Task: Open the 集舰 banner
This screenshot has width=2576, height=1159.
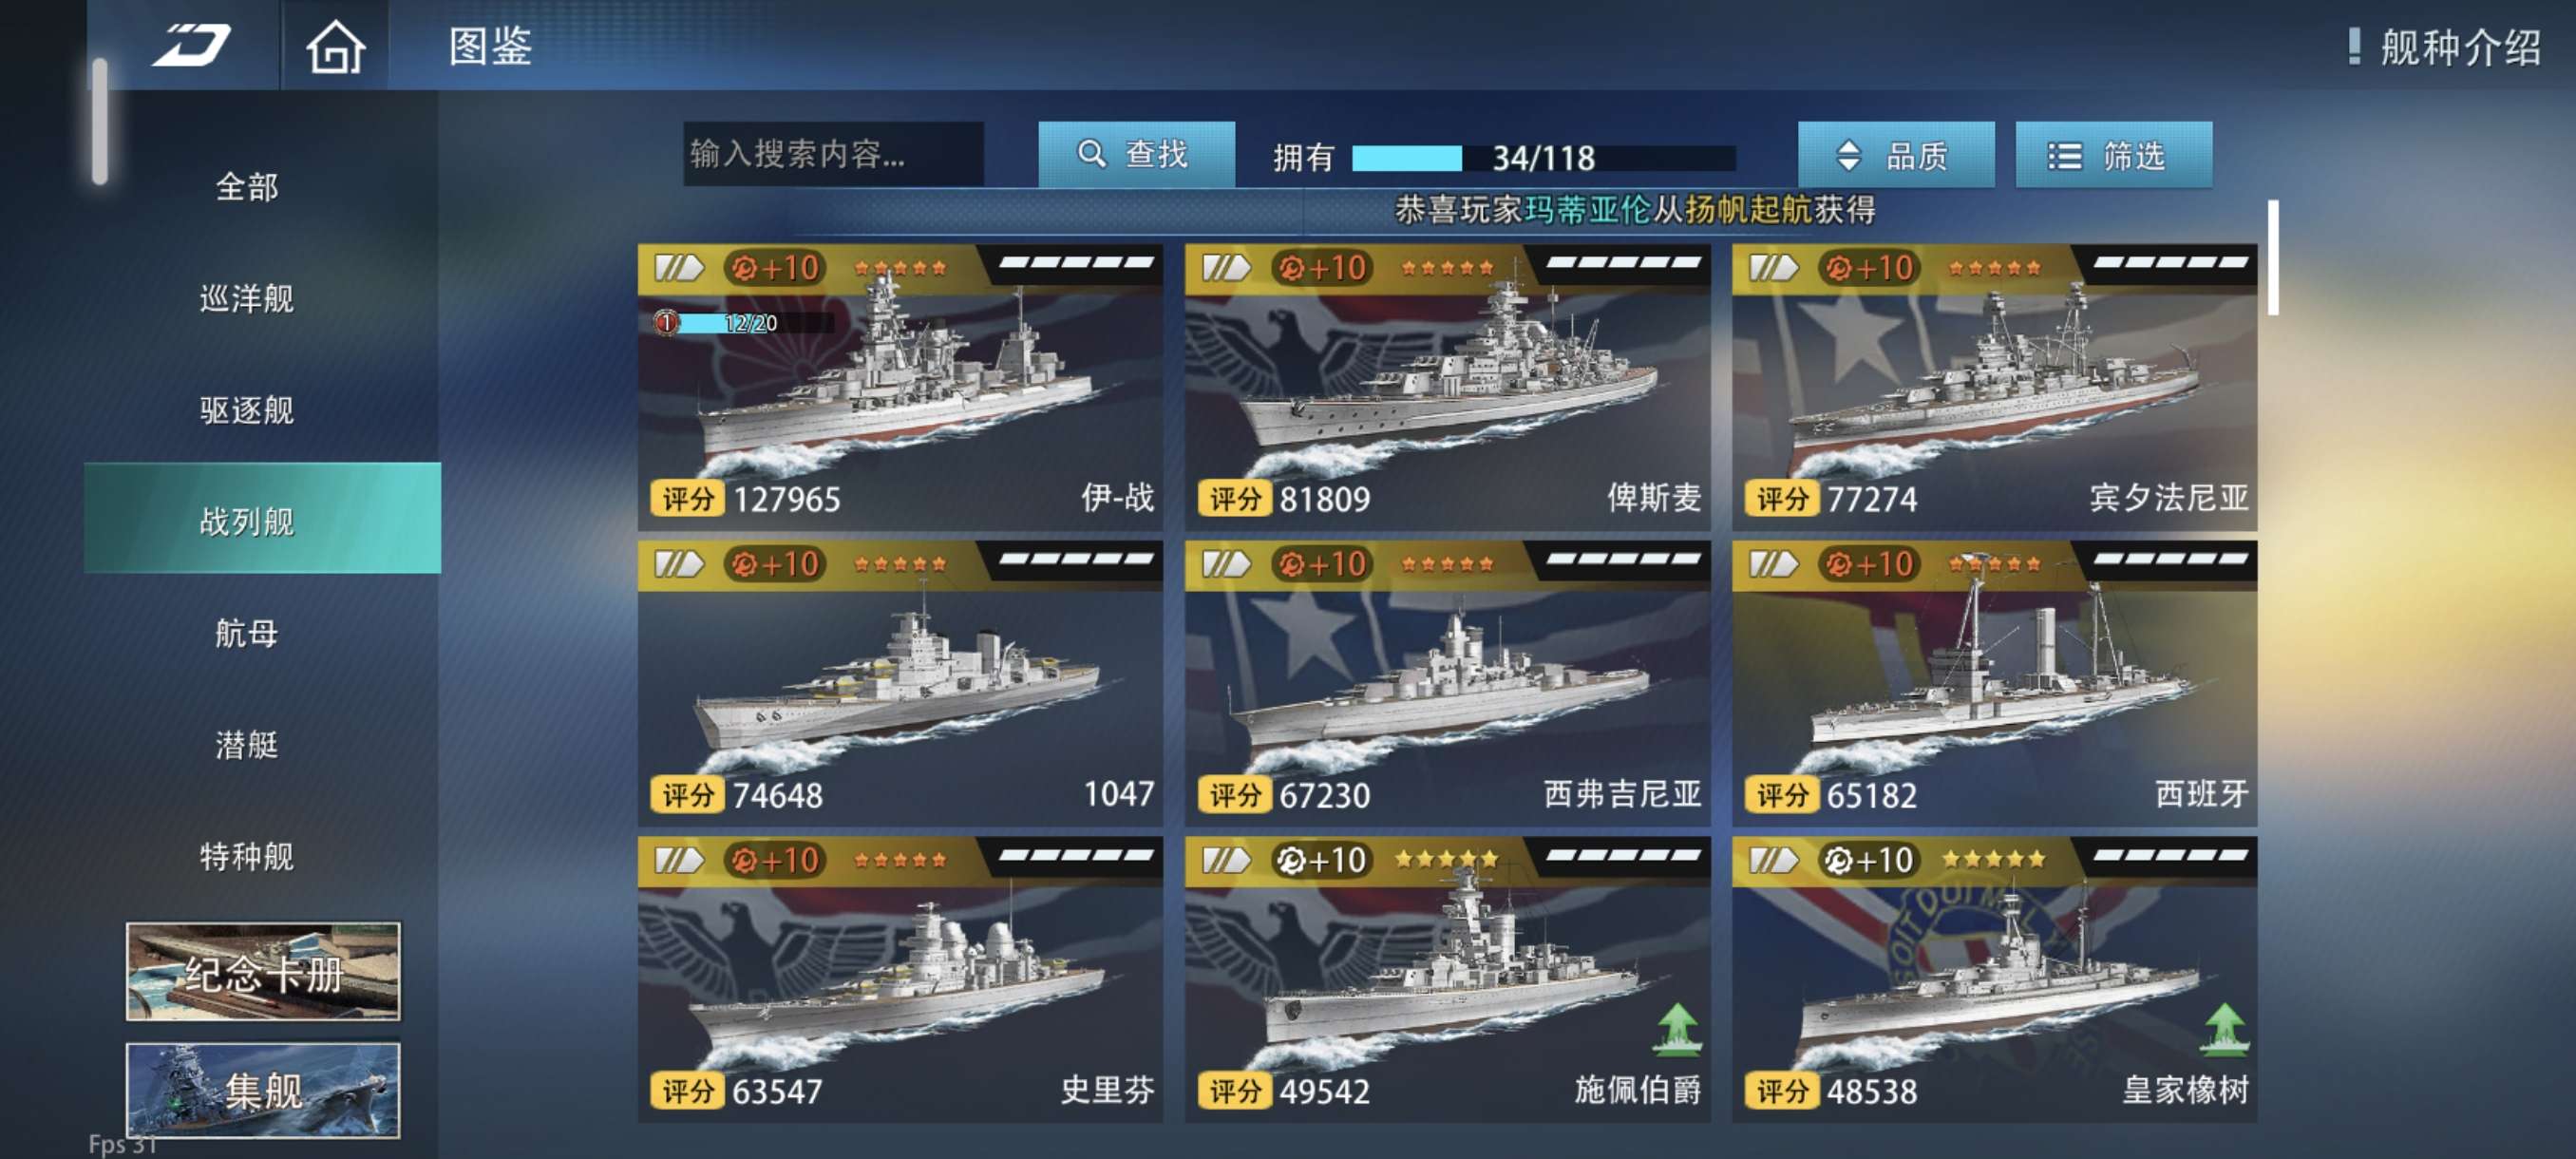Action: [263, 1090]
